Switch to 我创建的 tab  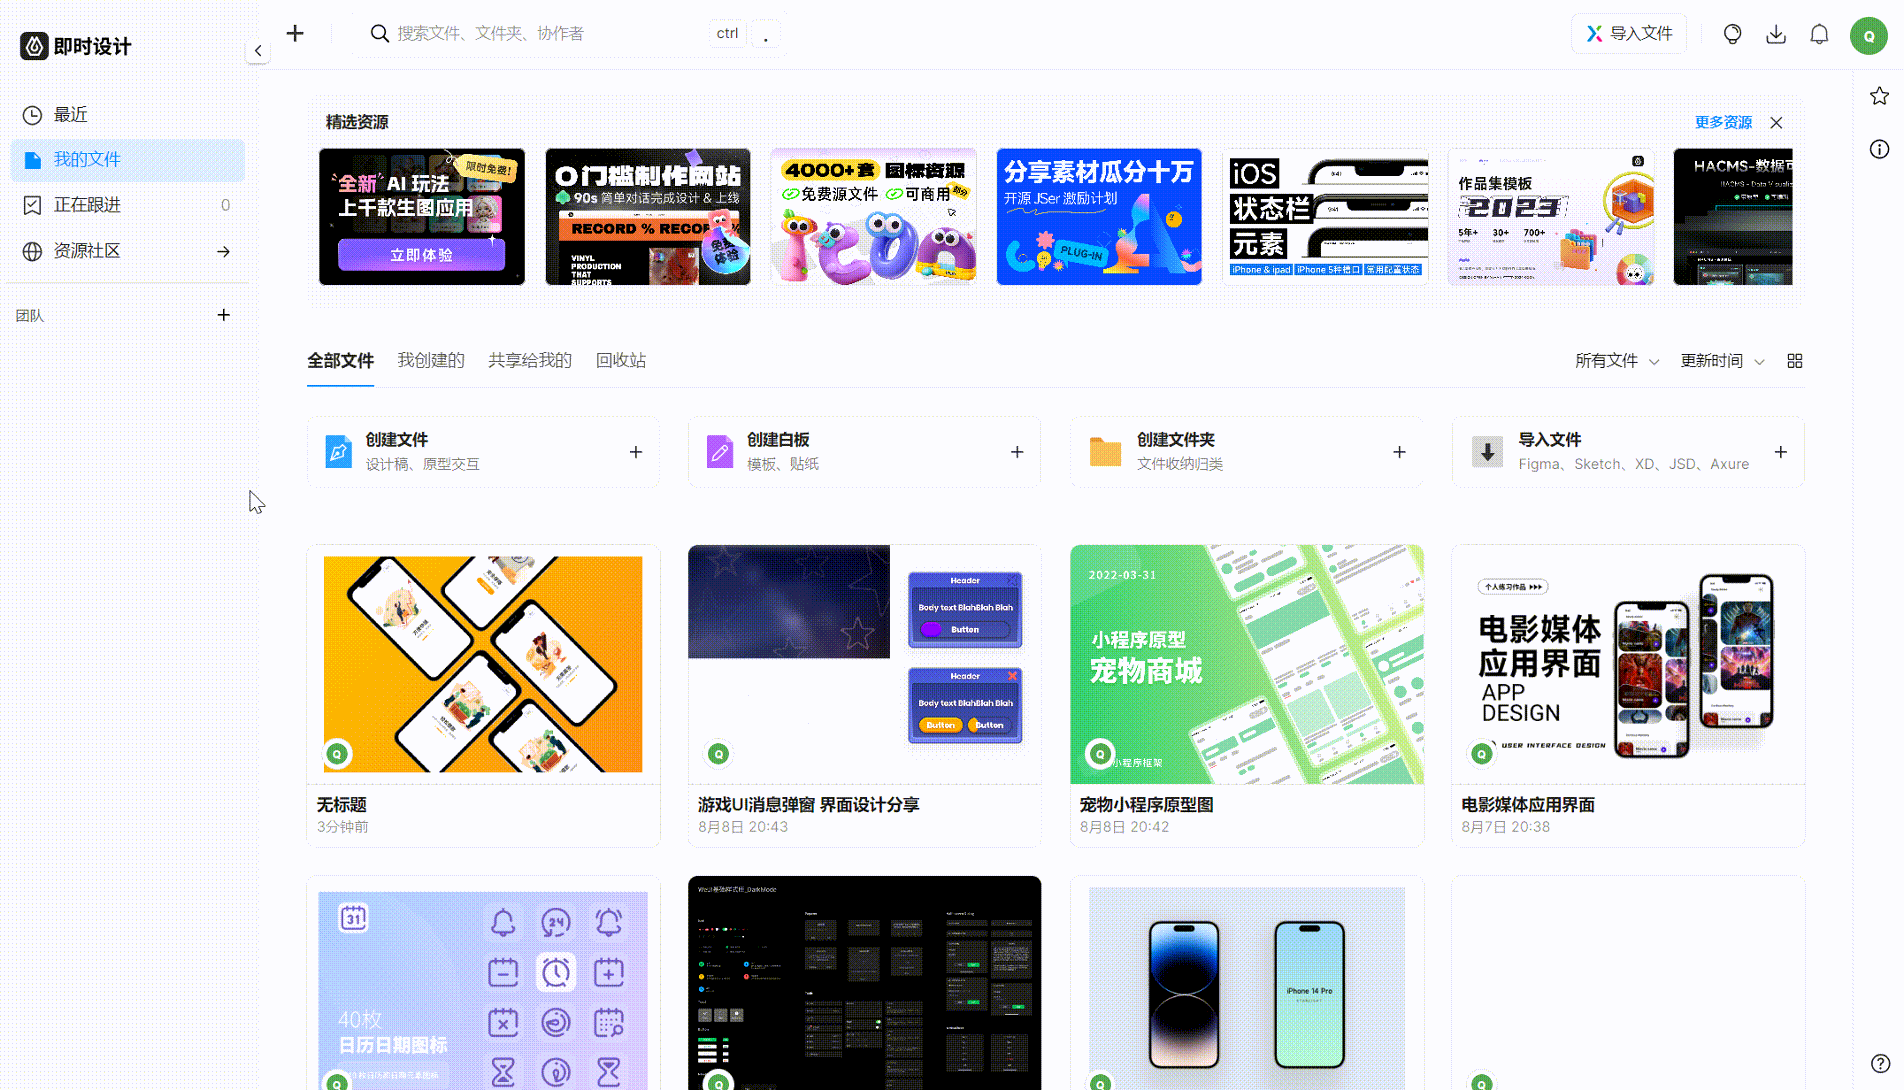pos(431,361)
